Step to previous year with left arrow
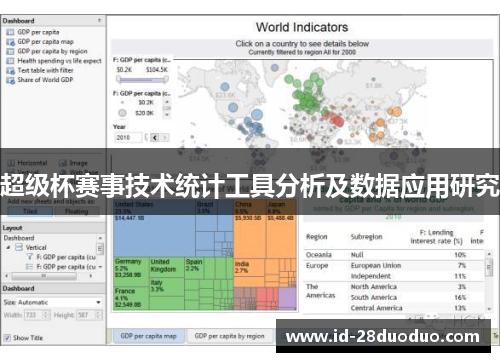500x362 pixels. 155,137
